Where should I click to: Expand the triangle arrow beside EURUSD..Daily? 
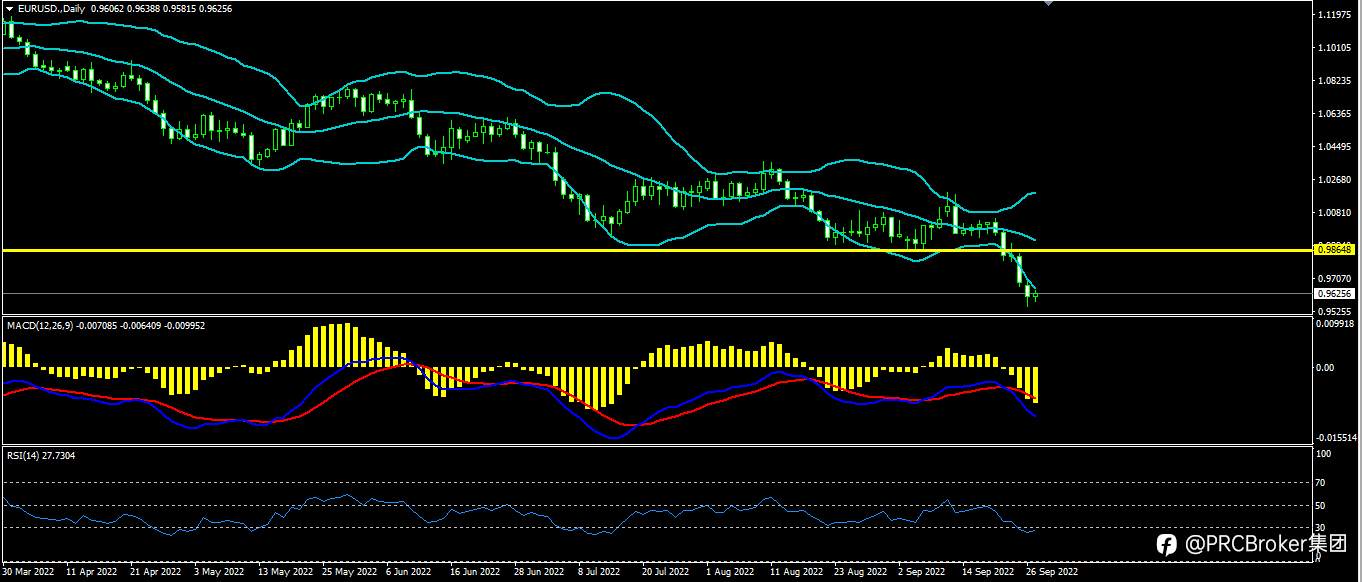click(9, 8)
